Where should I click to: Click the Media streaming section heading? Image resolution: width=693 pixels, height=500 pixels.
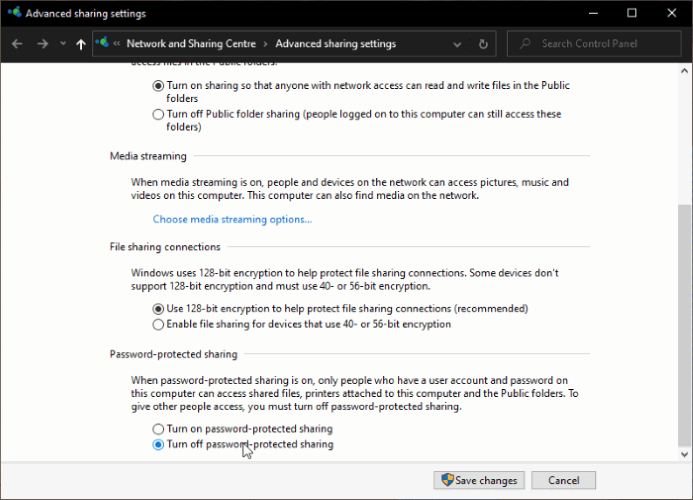click(148, 156)
